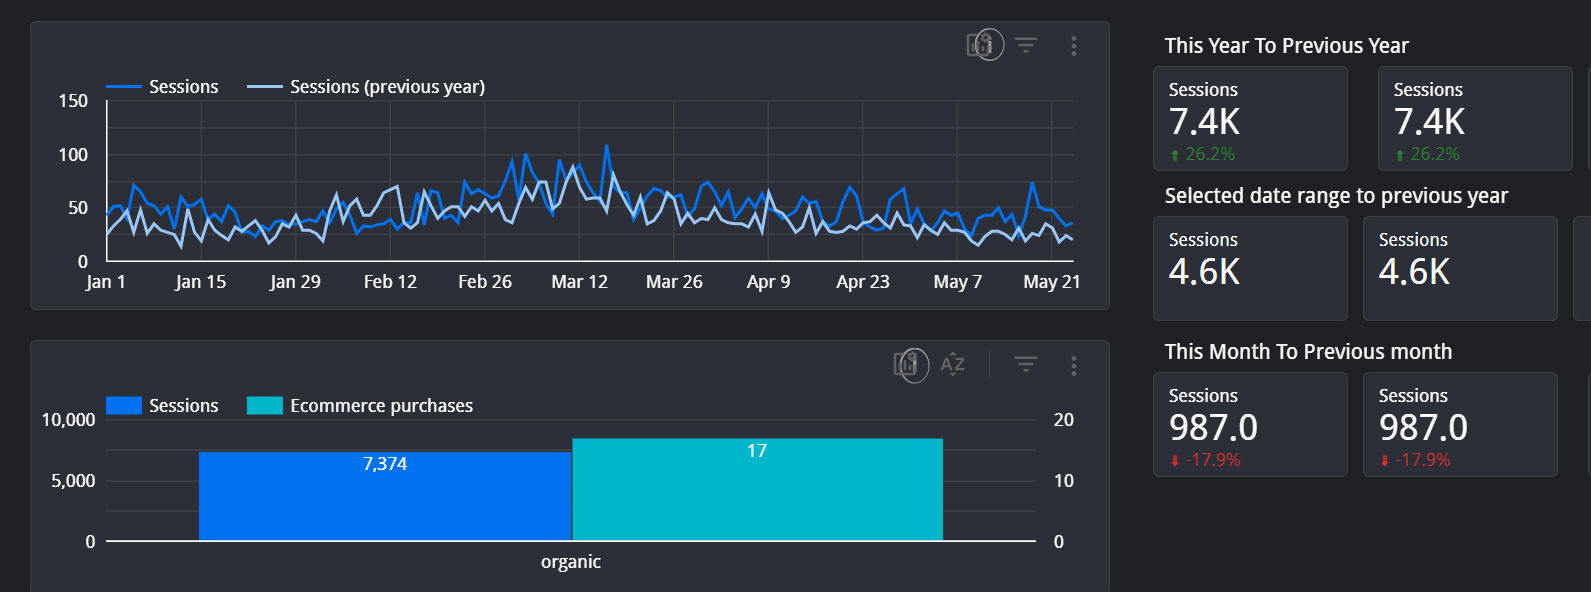Open chart settings icon on Sessions line chart

pyautogui.click(x=984, y=45)
